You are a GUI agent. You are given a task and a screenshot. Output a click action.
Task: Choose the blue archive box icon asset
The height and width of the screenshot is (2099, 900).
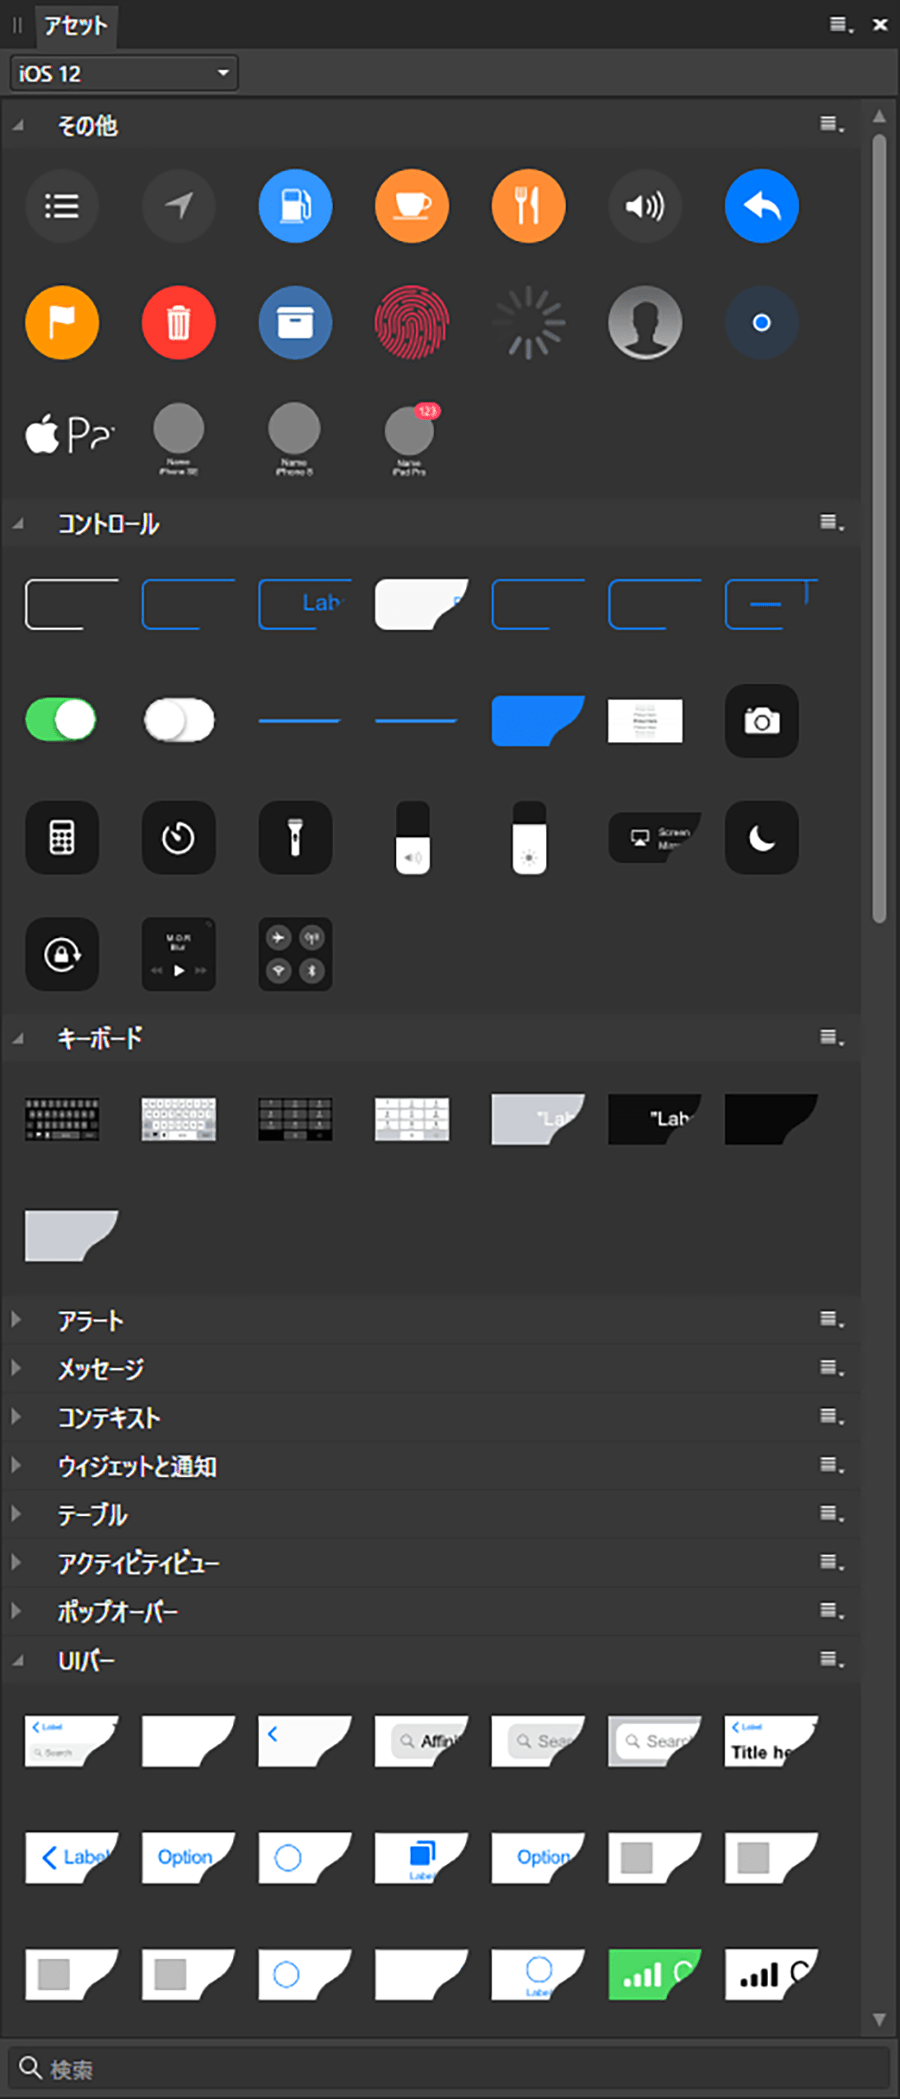coord(295,323)
